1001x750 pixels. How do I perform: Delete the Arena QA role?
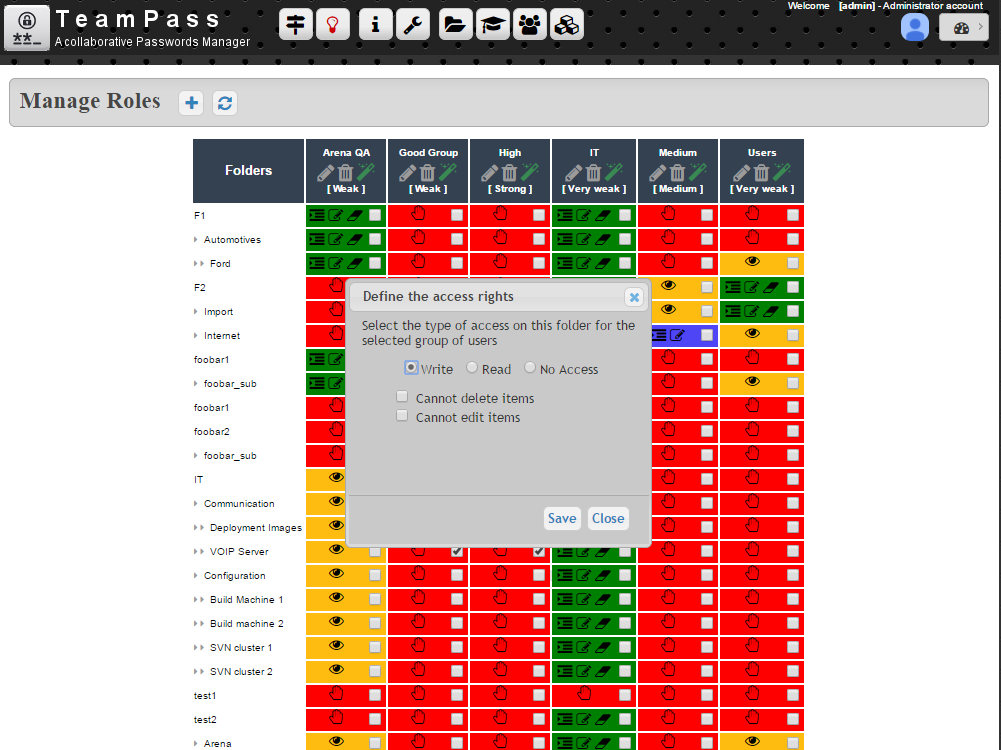pyautogui.click(x=345, y=172)
